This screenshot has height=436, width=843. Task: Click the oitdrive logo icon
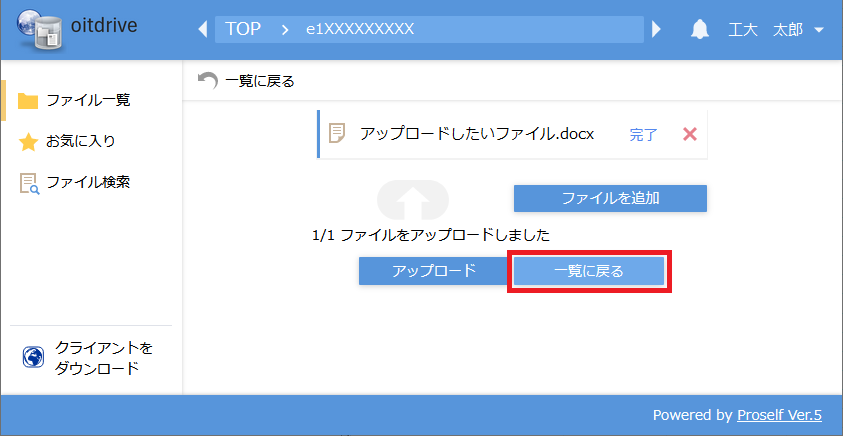(x=34, y=29)
